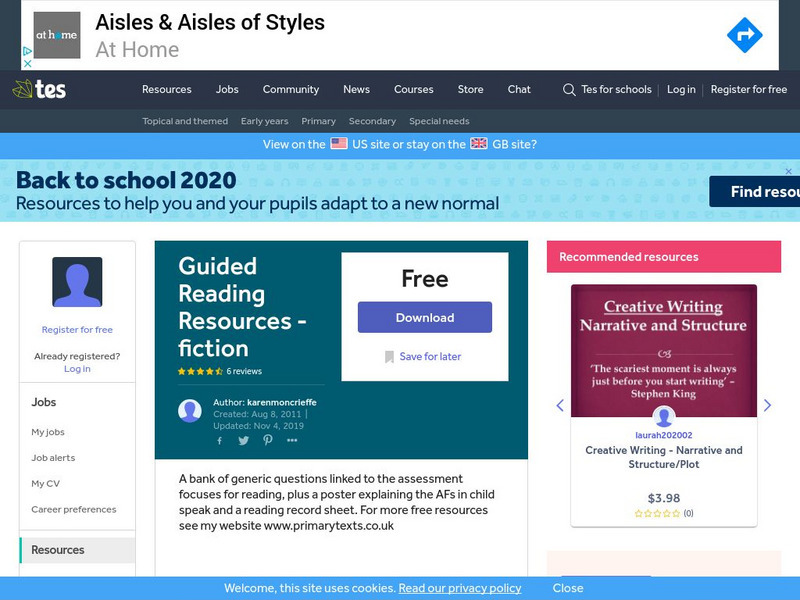The height and width of the screenshot is (600, 800).
Task: Open the Store menu
Action: pyautogui.click(x=470, y=89)
